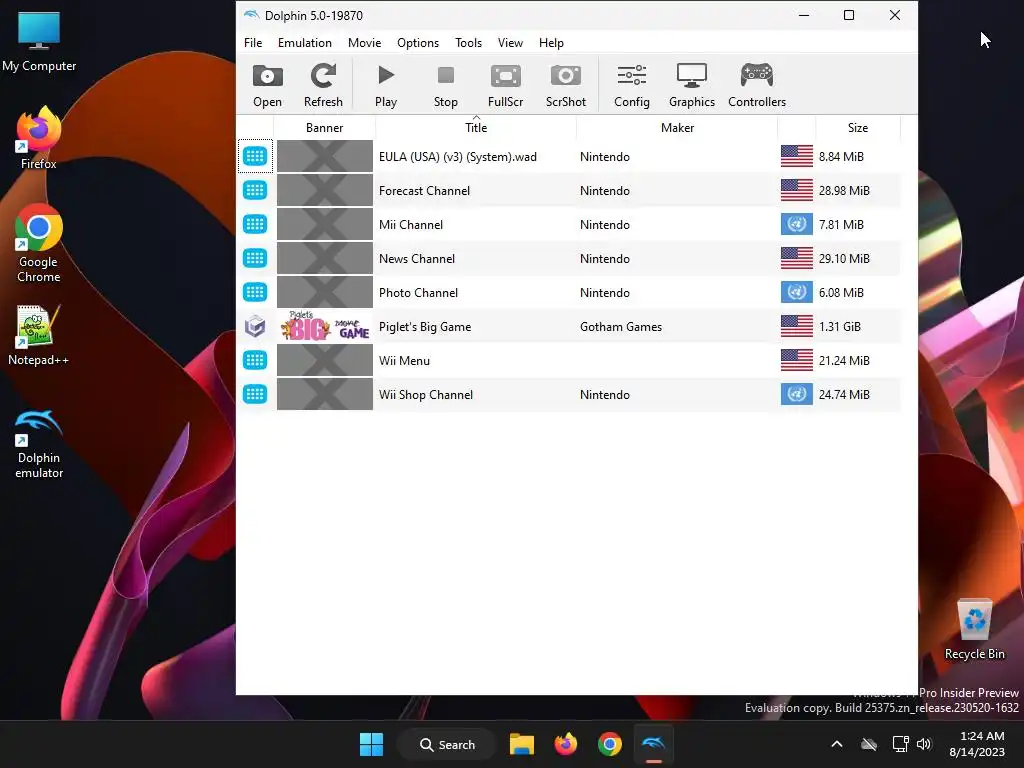
Task: Select the Notepad++ desktop shortcut
Action: 38,335
